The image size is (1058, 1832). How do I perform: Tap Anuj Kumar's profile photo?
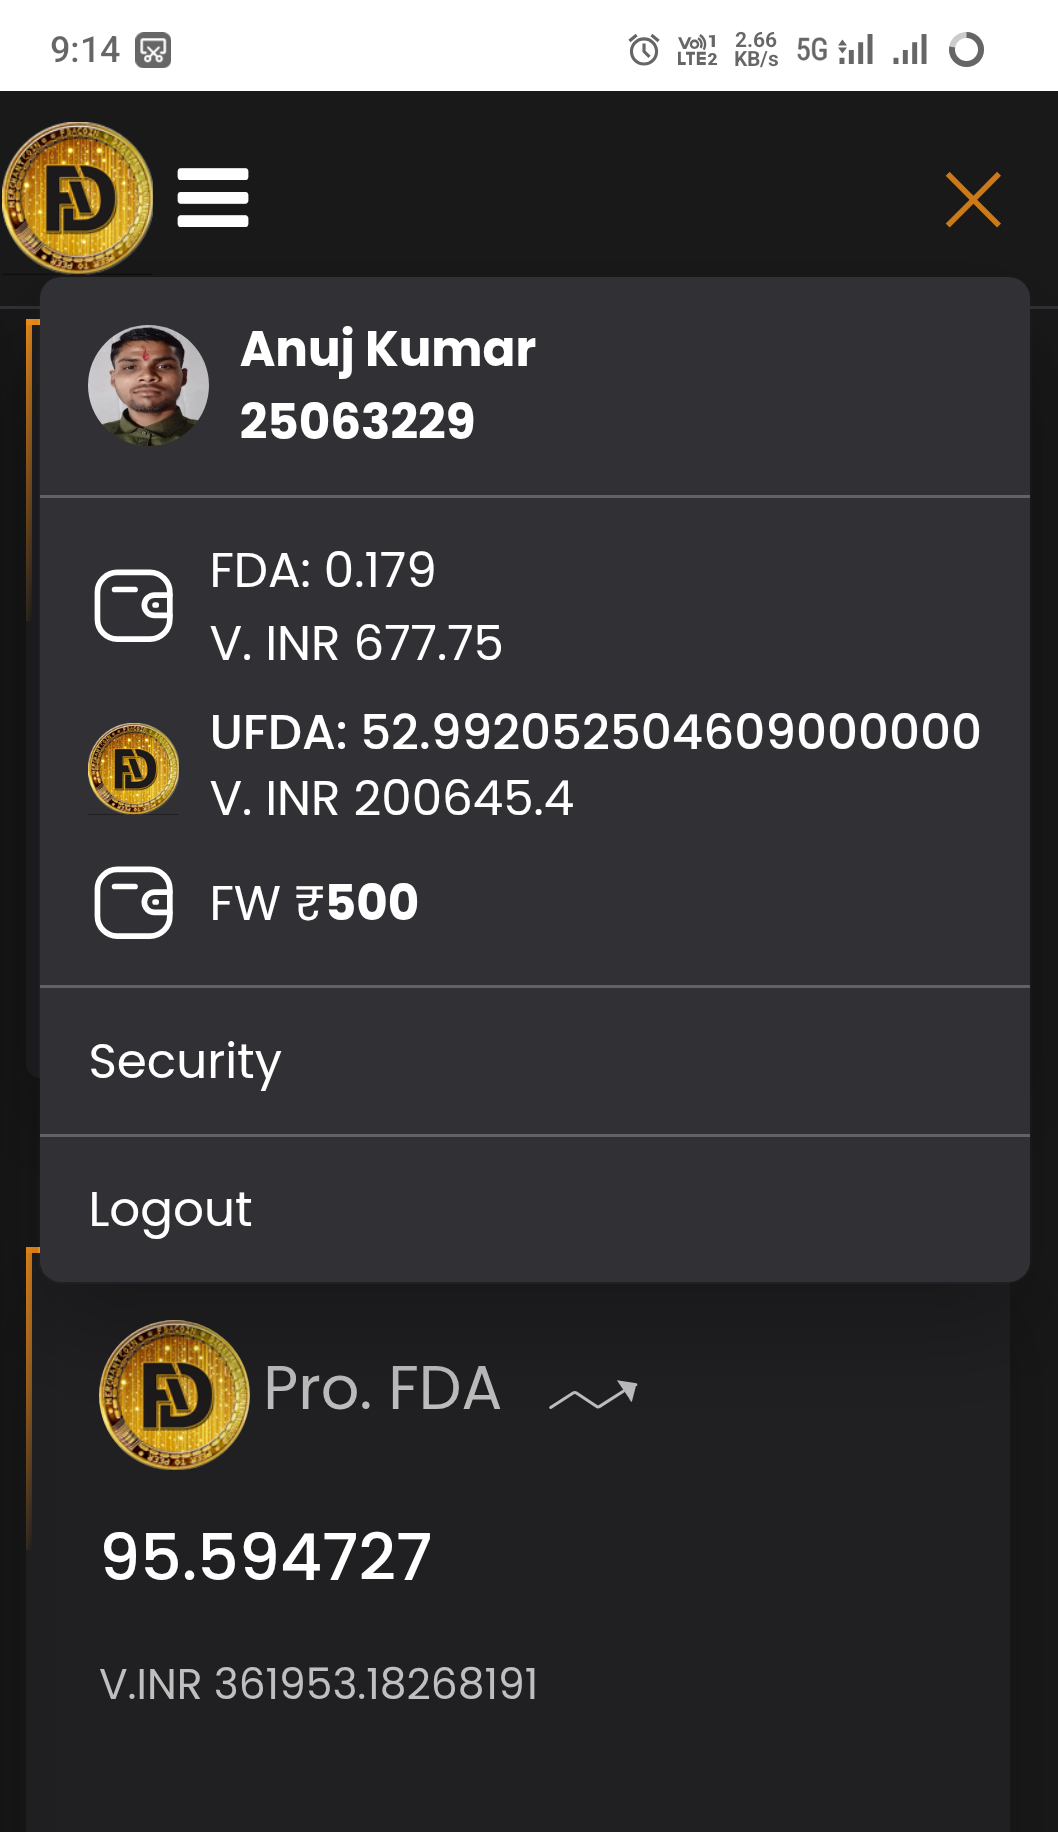click(x=148, y=385)
